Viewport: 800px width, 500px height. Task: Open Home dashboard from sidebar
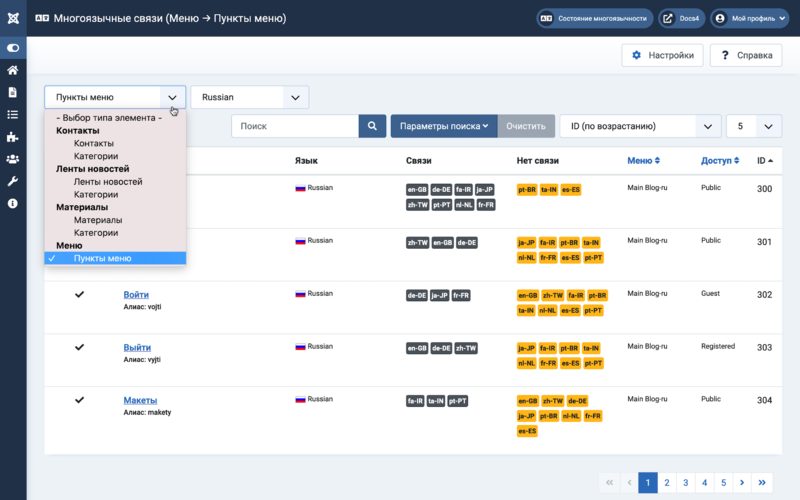[x=13, y=70]
